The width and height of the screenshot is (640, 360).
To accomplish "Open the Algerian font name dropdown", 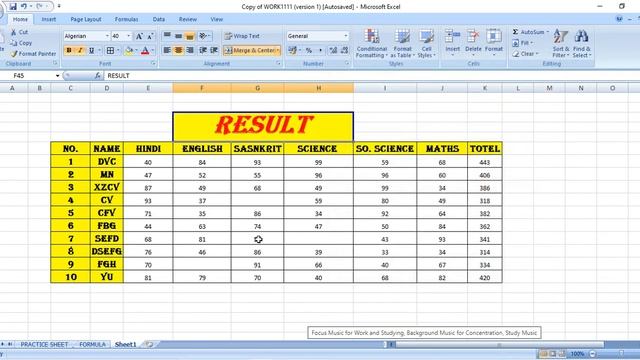I will coord(107,36).
